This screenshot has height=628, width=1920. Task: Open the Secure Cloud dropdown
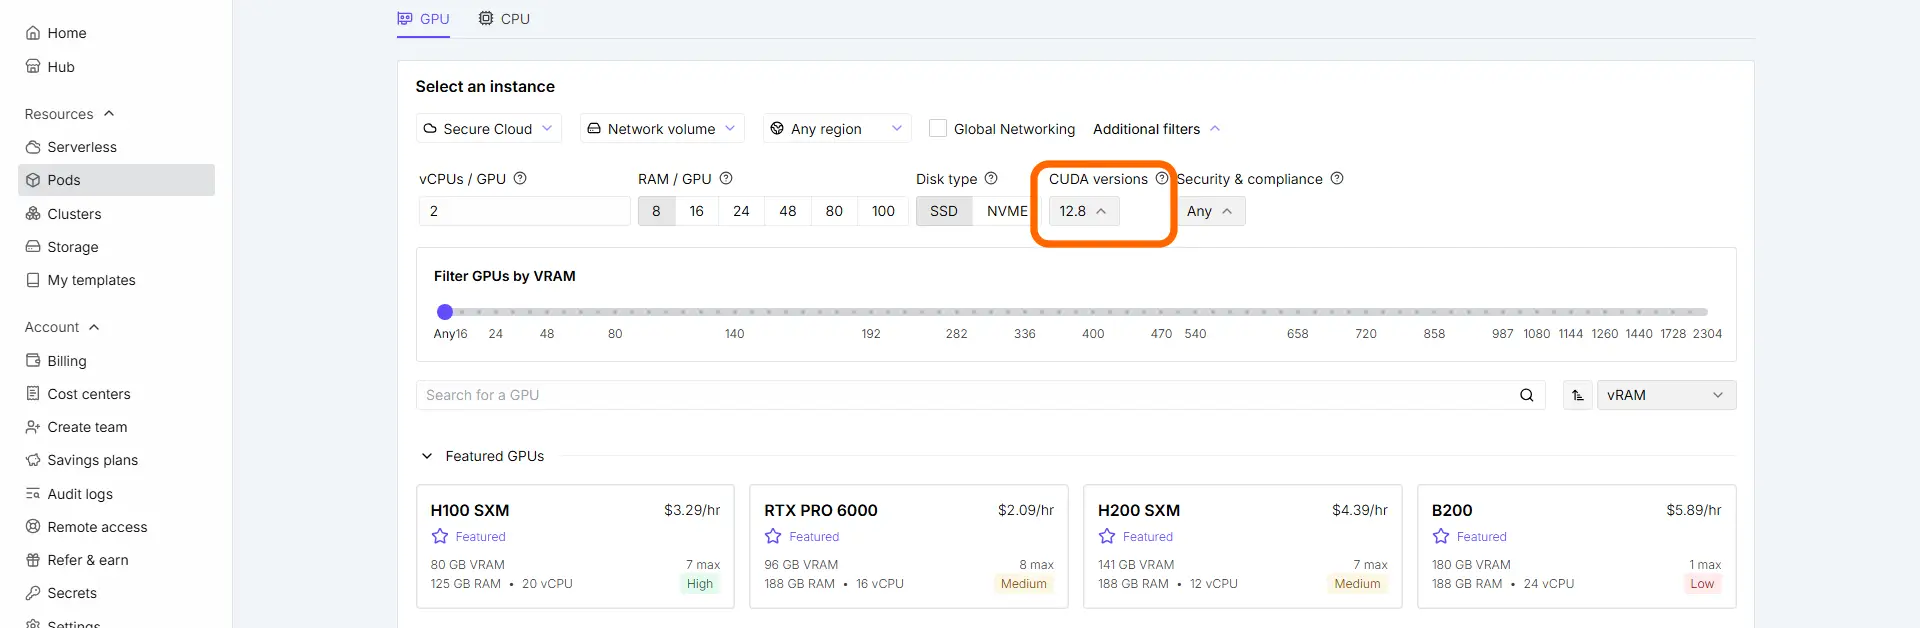[488, 128]
